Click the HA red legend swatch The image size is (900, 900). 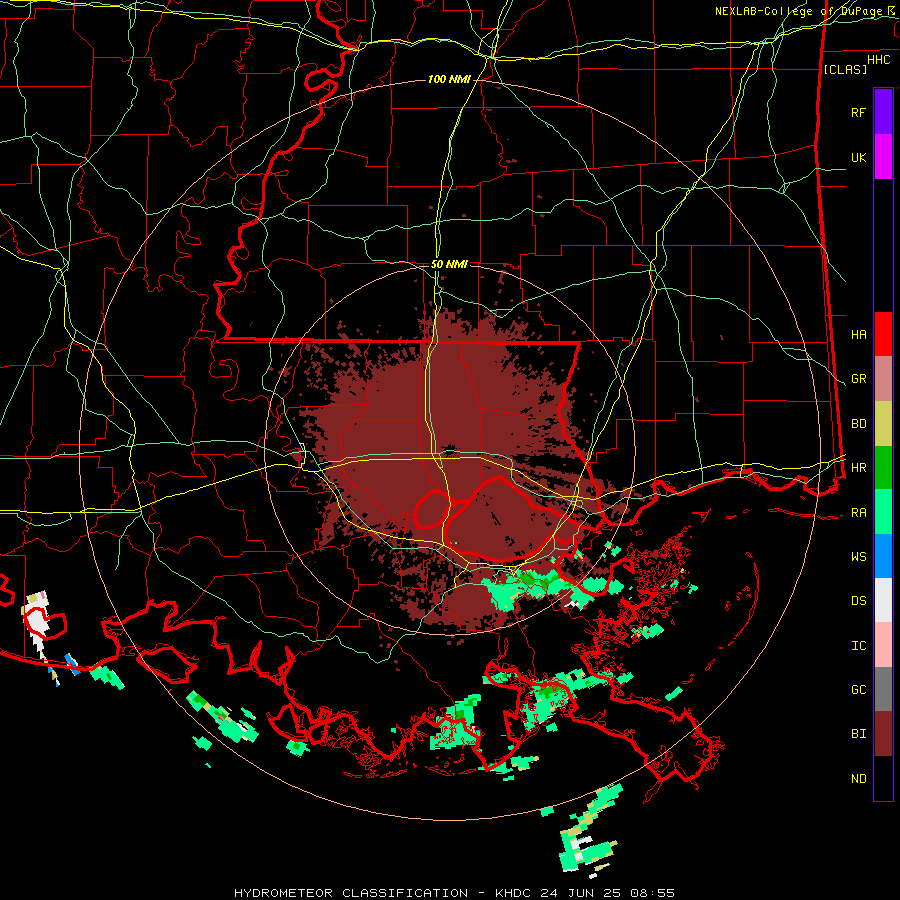(883, 334)
